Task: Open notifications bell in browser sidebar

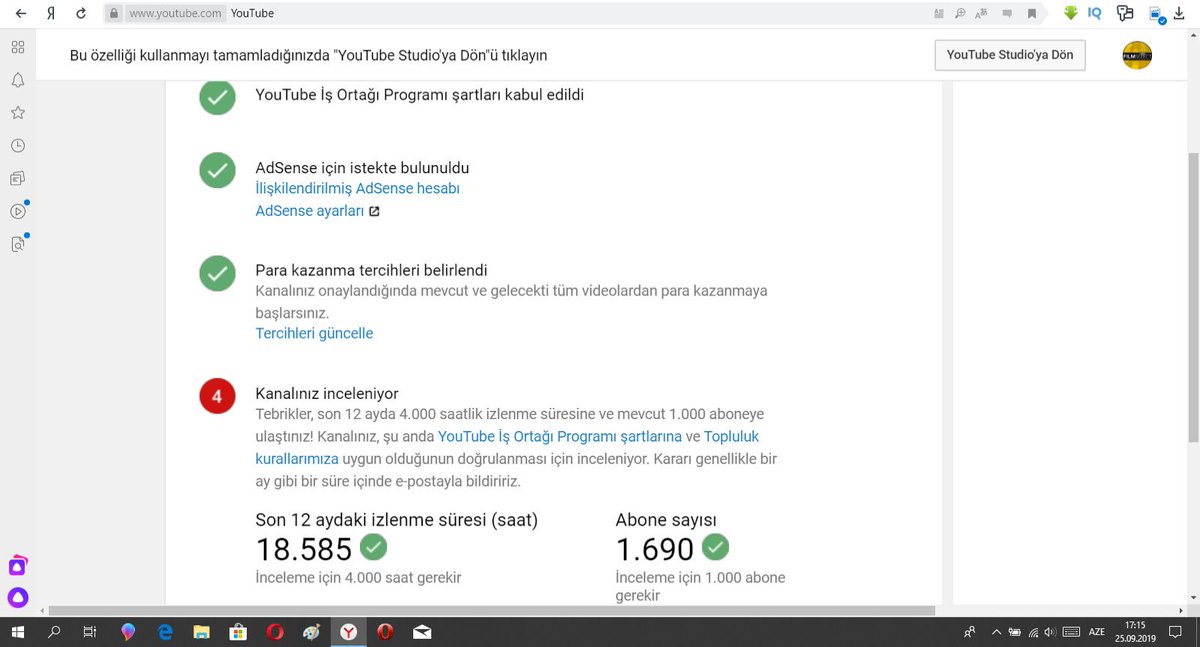Action: (x=18, y=80)
